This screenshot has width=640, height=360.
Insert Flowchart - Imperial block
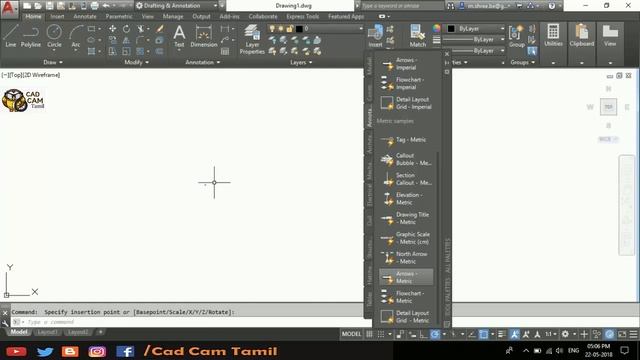point(406,83)
